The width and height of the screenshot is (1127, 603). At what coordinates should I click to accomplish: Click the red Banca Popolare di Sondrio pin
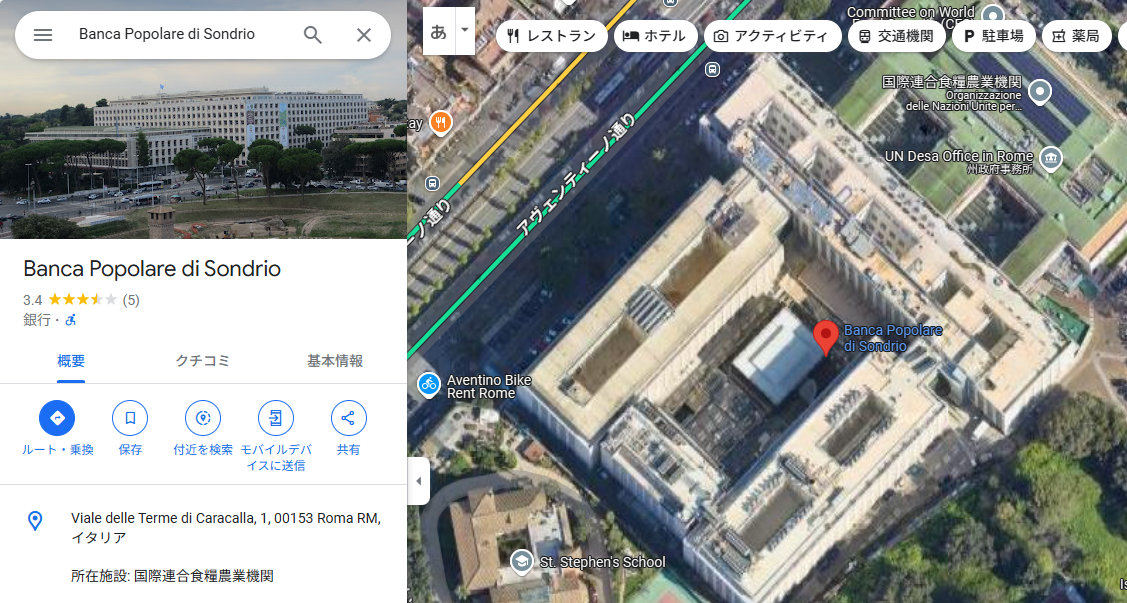[826, 338]
